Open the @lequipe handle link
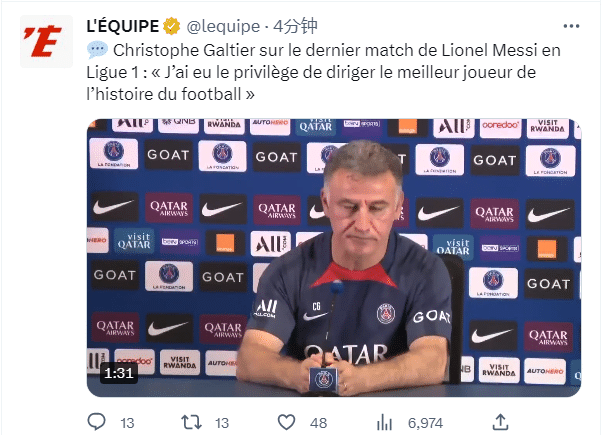The width and height of the screenshot is (614, 435). [x=223, y=23]
